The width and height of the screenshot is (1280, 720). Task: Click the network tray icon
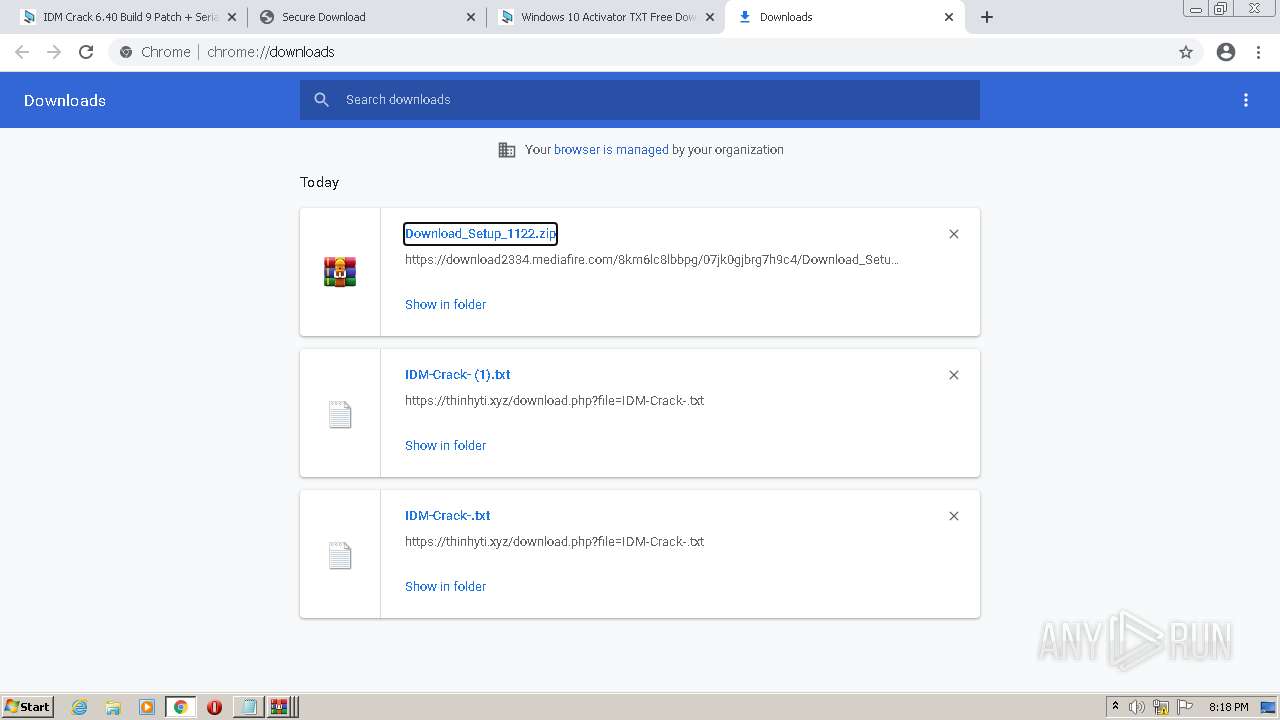click(x=1161, y=707)
